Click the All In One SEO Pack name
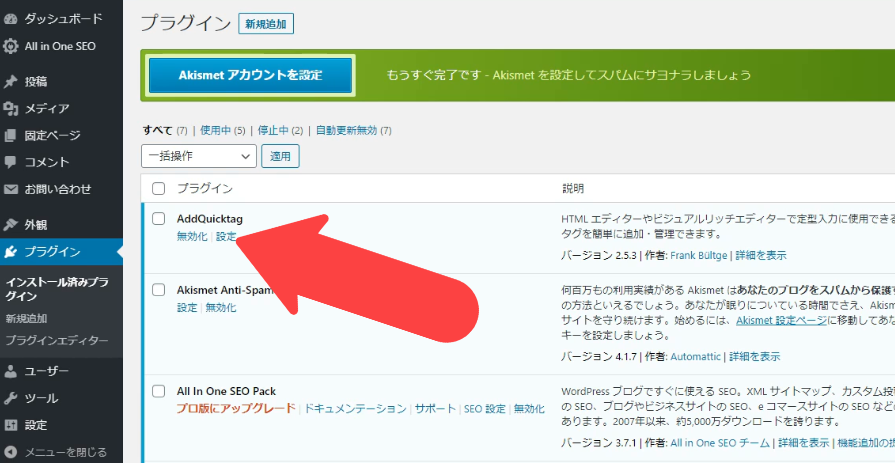Image resolution: width=895 pixels, height=463 pixels. click(x=227, y=392)
